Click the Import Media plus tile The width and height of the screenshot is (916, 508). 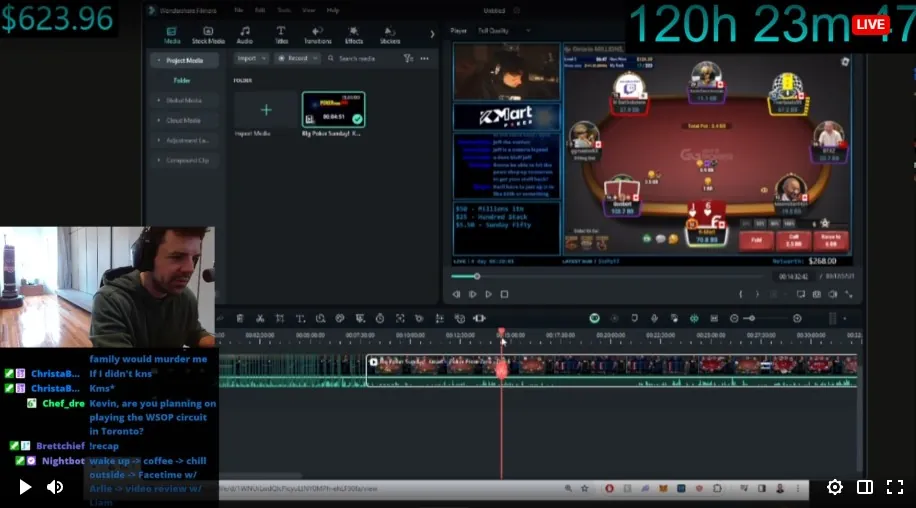266,110
